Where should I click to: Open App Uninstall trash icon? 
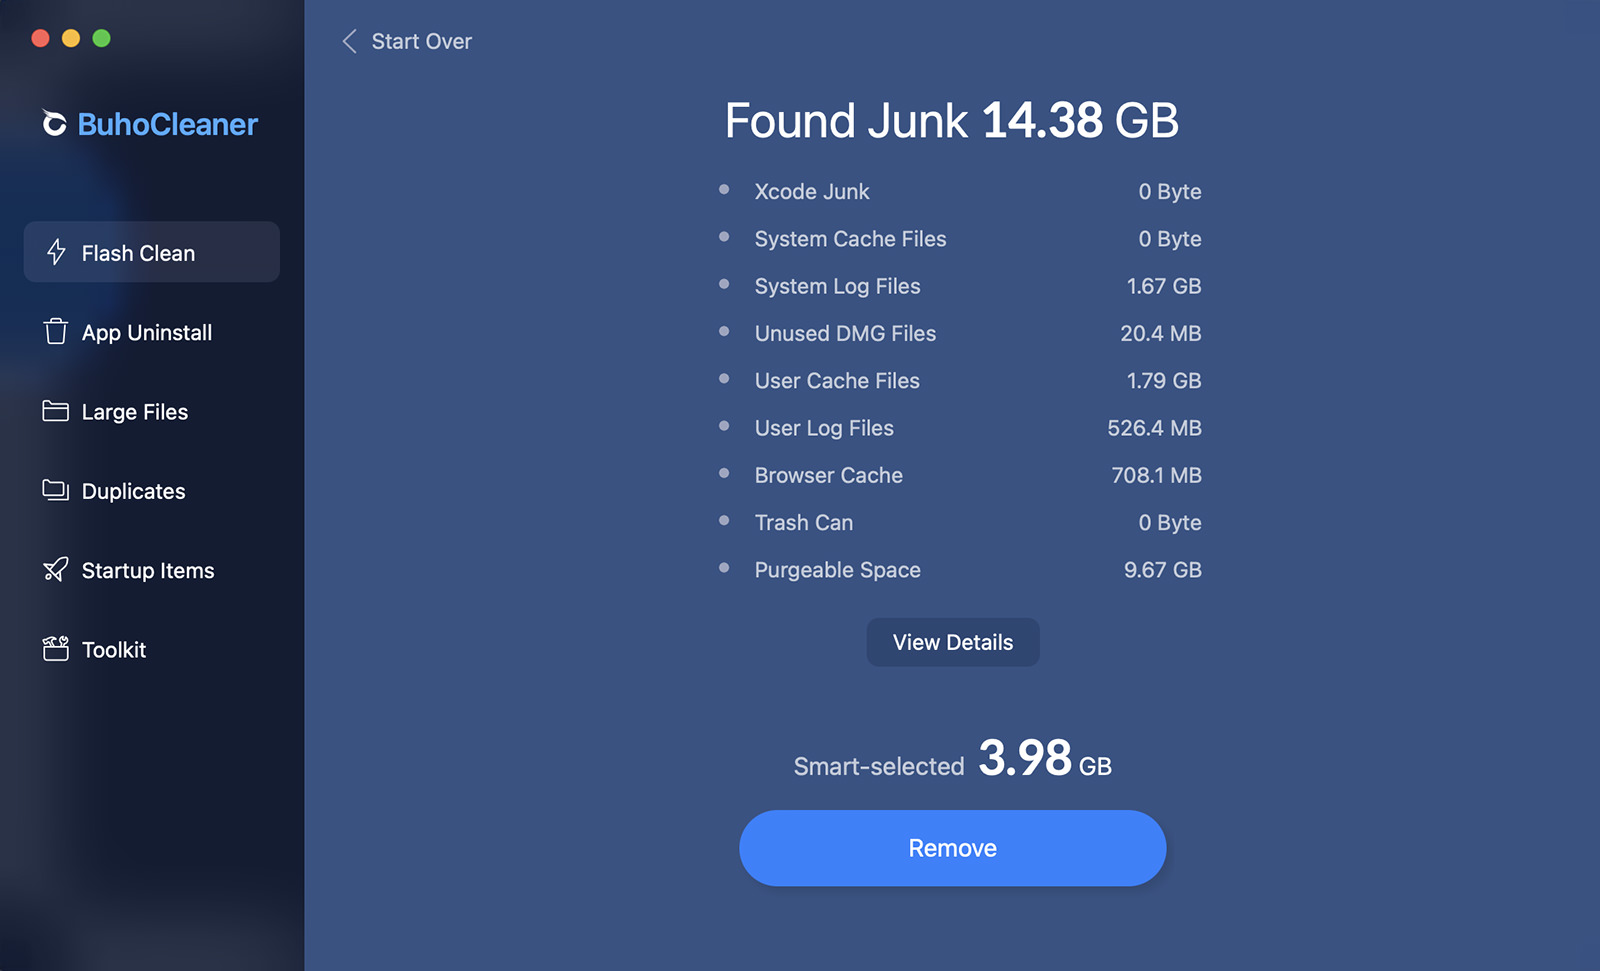56,331
